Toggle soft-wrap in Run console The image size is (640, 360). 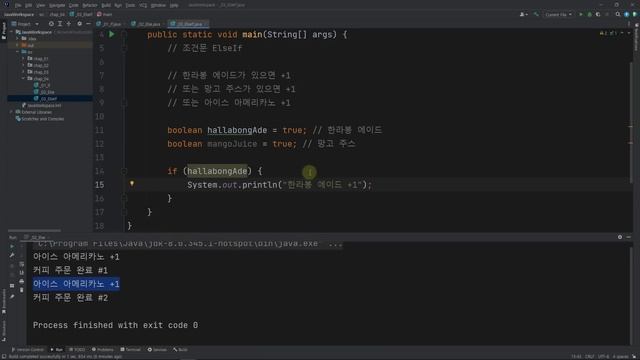tap(22, 264)
